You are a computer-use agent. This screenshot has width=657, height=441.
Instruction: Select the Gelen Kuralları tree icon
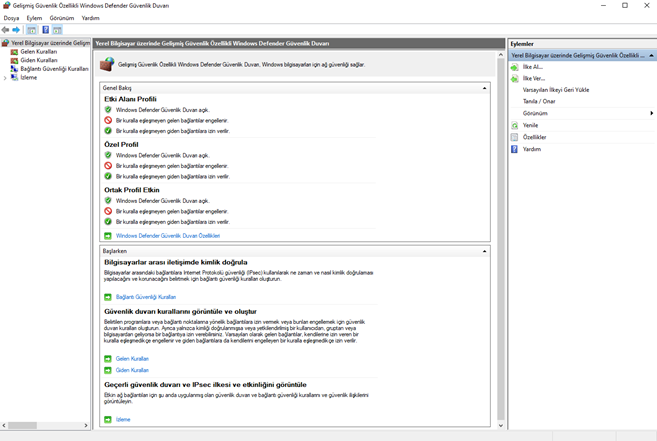pyautogui.click(x=14, y=52)
